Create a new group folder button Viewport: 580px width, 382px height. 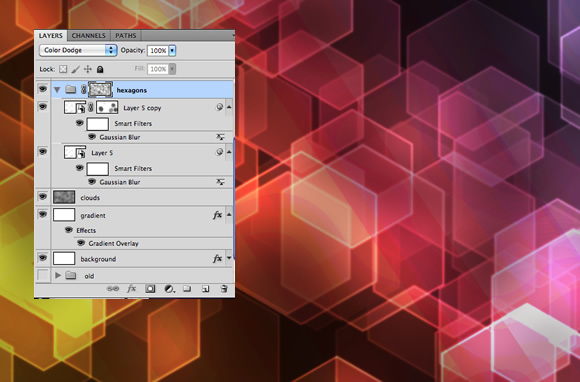(x=187, y=289)
